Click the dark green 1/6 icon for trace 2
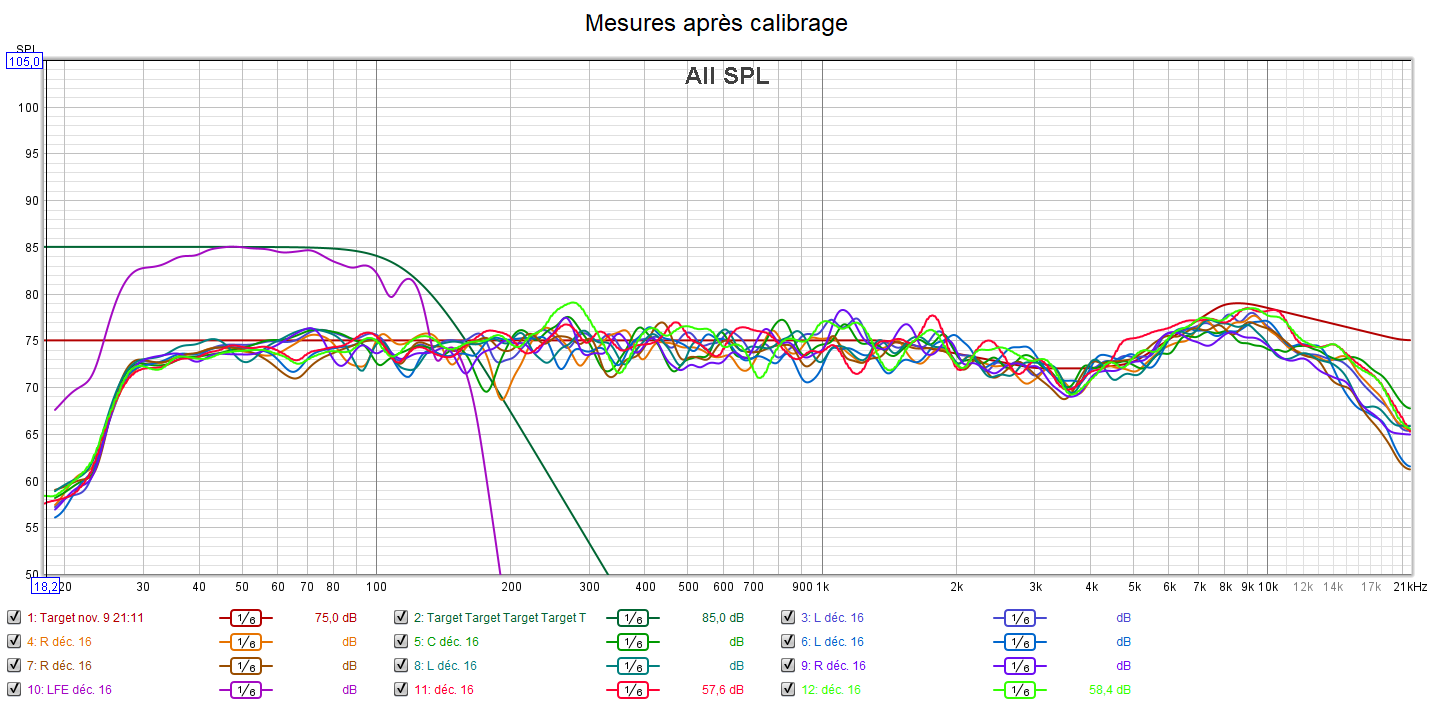Image resolution: width=1433 pixels, height=704 pixels. (632, 618)
